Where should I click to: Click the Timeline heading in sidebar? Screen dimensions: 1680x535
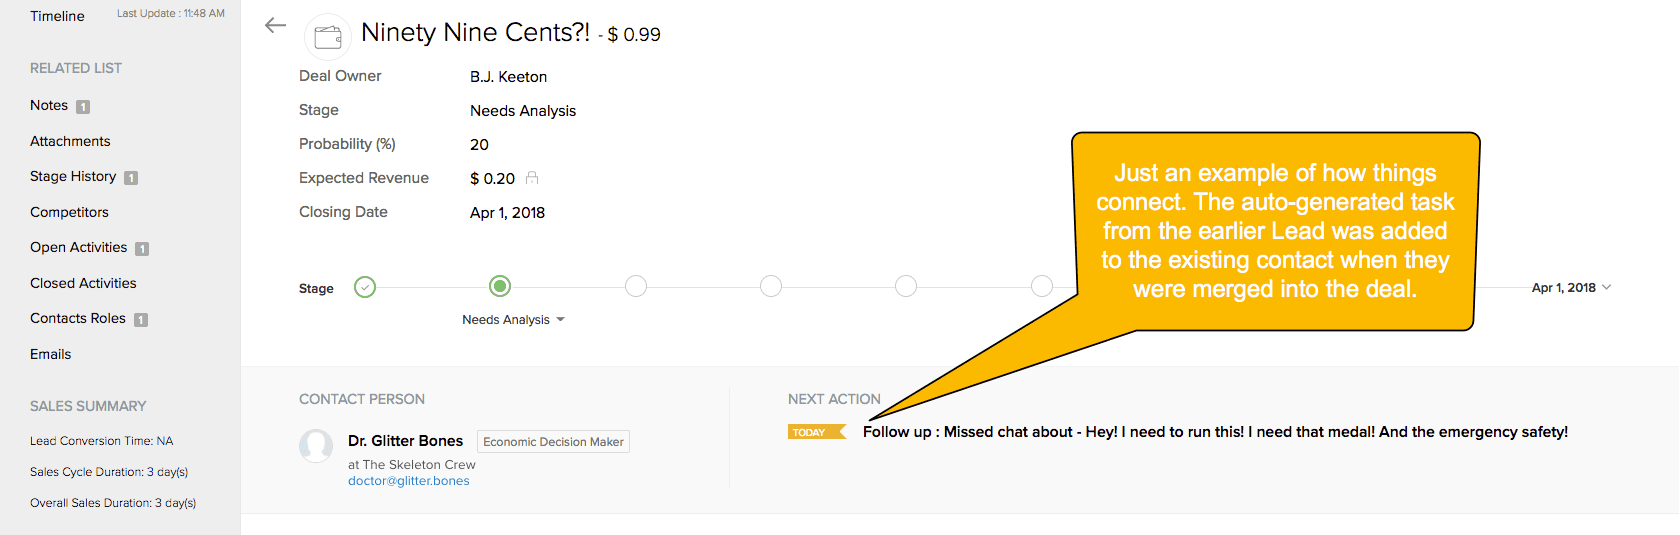pyautogui.click(x=57, y=16)
